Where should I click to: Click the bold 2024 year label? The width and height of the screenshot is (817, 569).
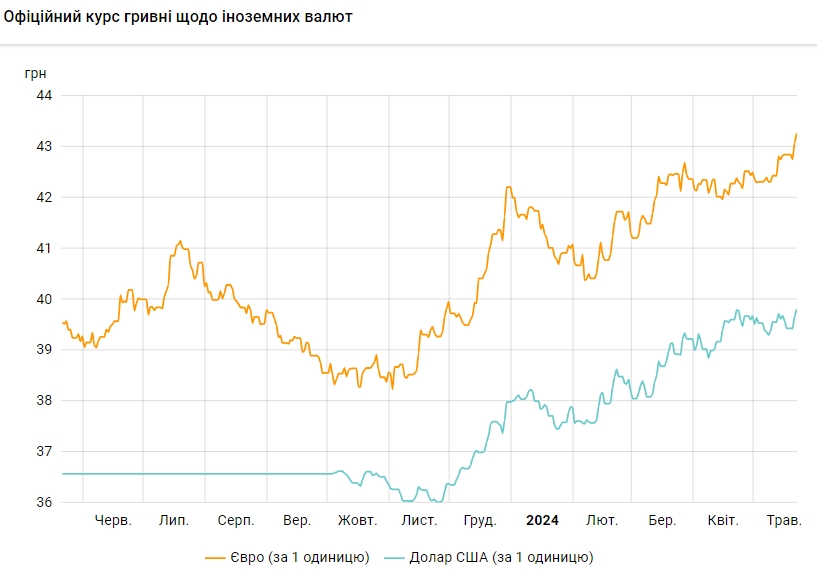click(542, 520)
